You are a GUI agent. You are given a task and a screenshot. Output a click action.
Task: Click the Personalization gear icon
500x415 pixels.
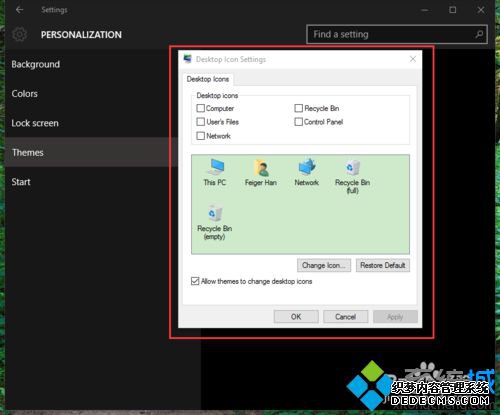click(x=19, y=34)
